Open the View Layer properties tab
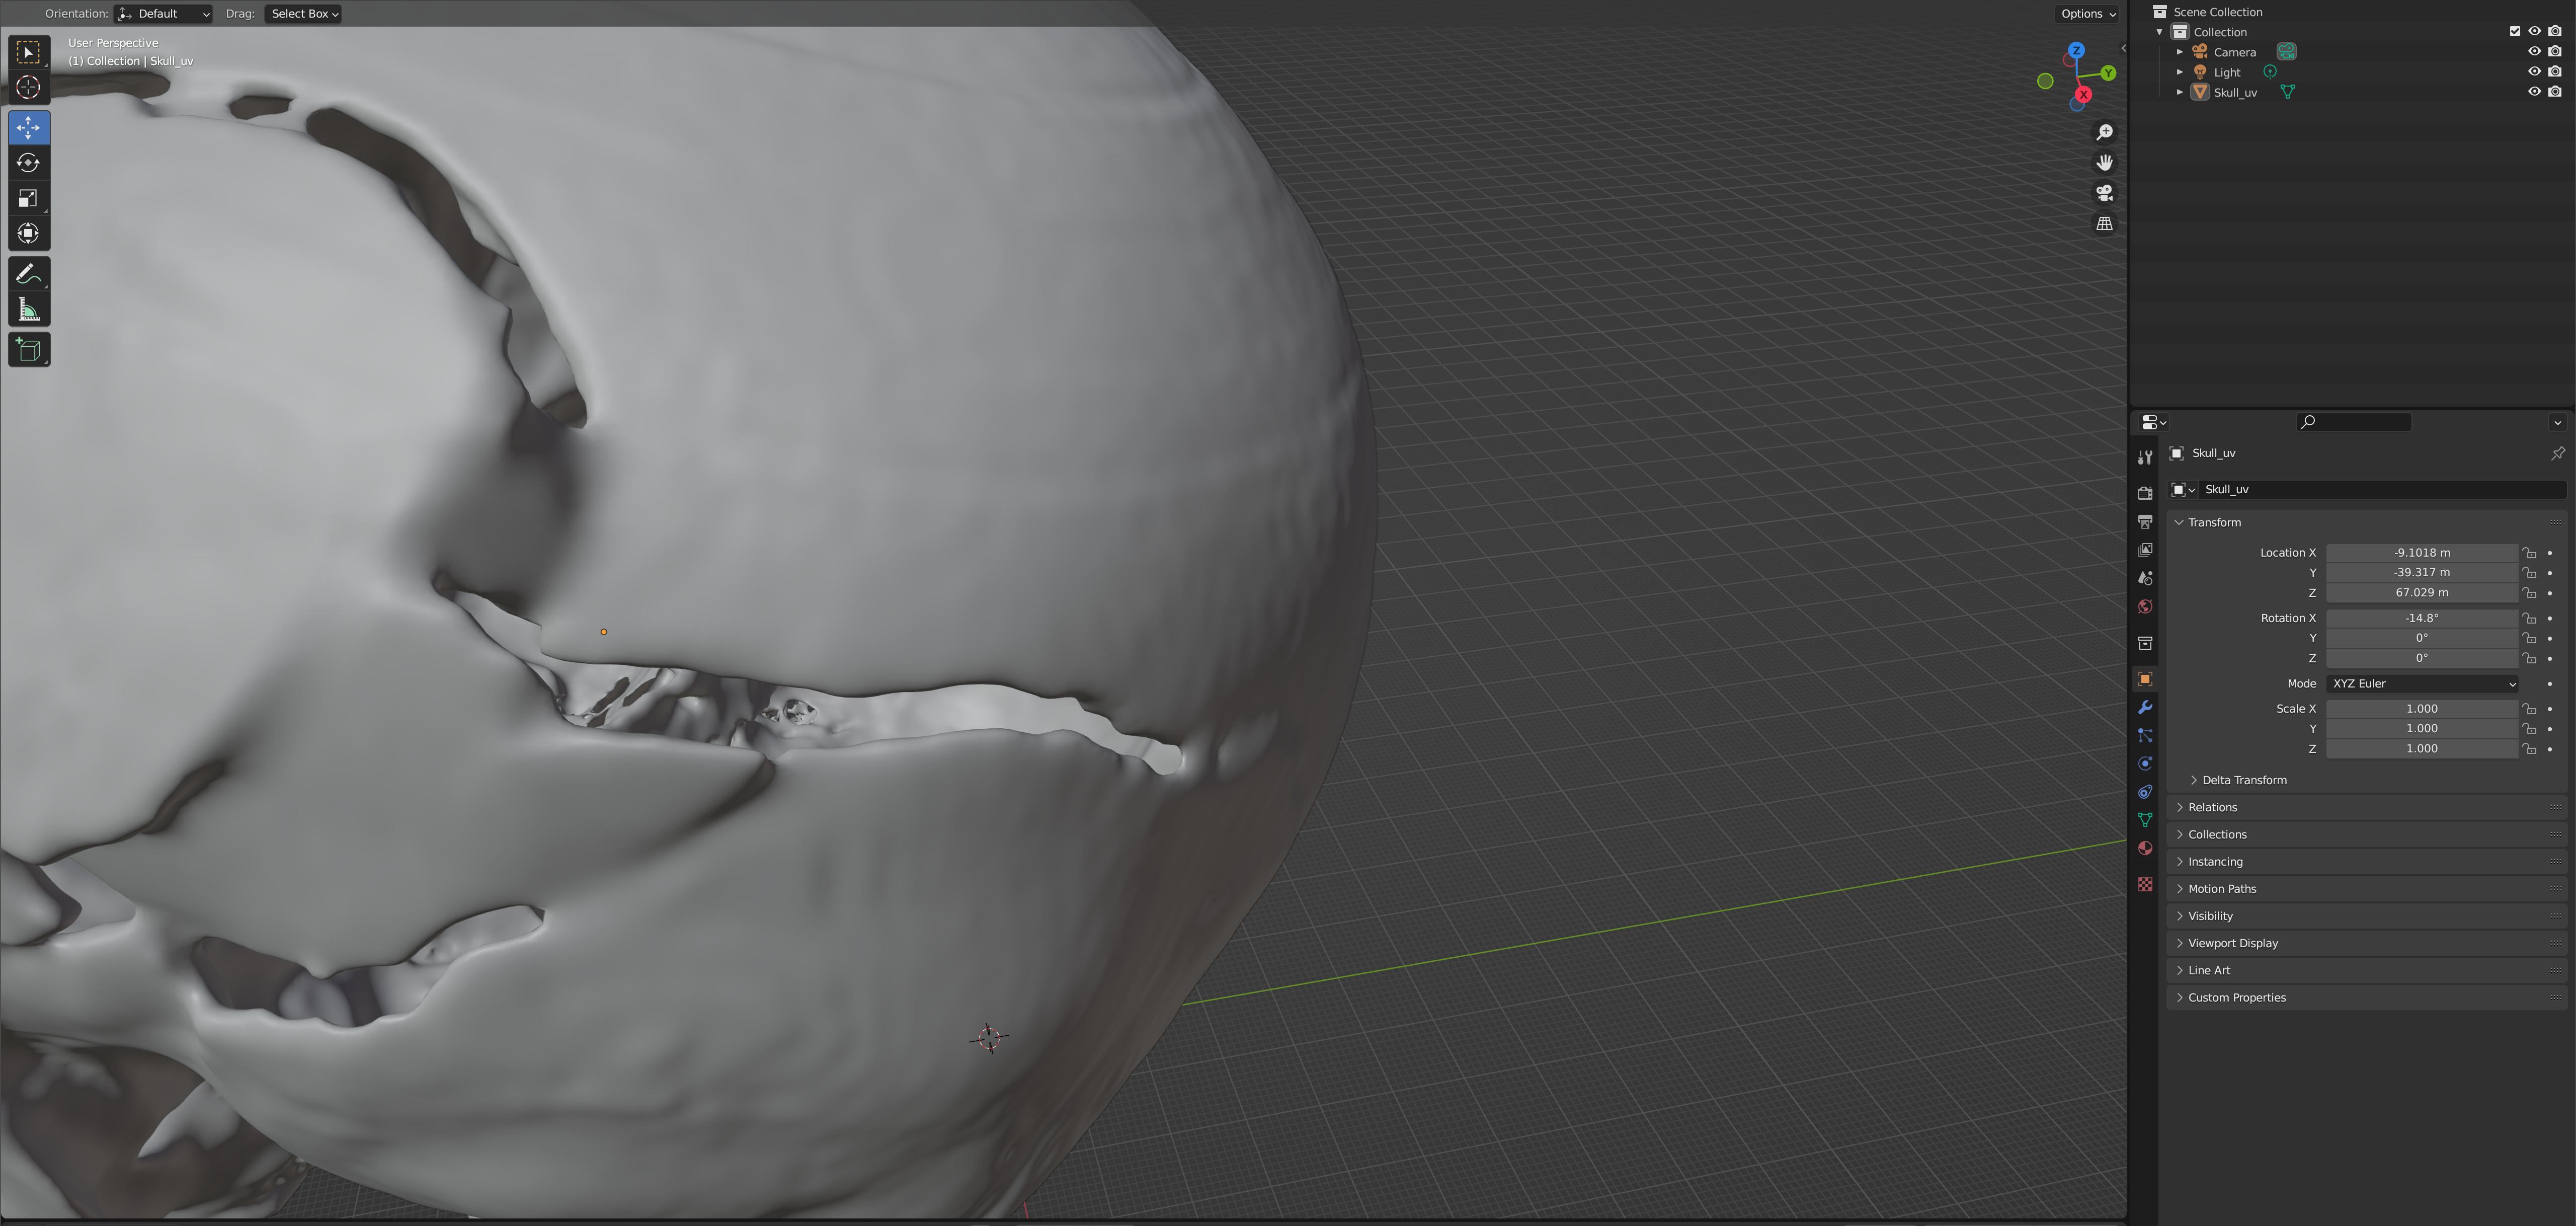The height and width of the screenshot is (1226, 2576). point(2145,550)
